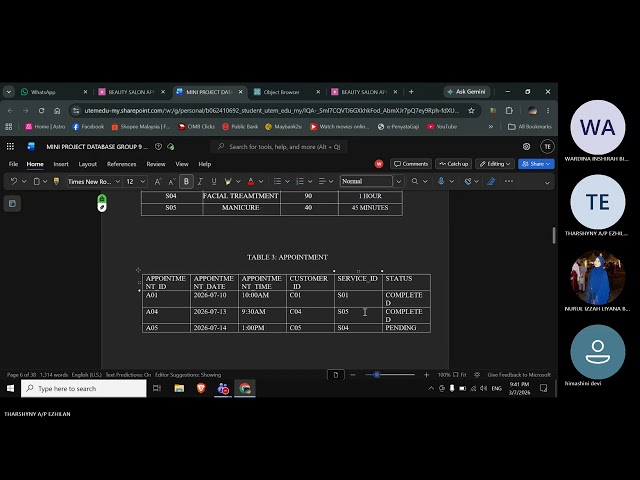
Task: Open the Undo history dropdown arrow
Action: point(24,181)
